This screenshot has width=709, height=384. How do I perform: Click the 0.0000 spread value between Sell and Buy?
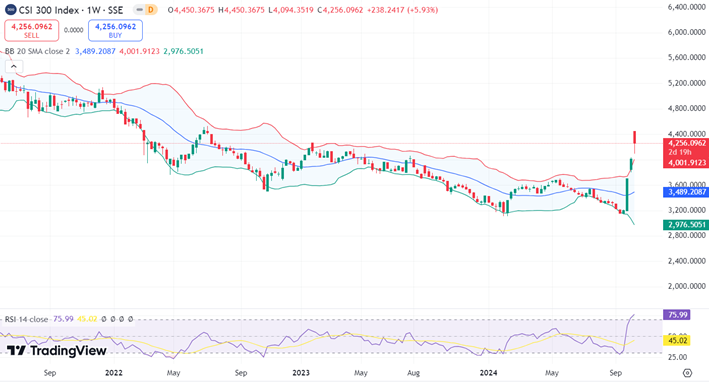(x=73, y=30)
